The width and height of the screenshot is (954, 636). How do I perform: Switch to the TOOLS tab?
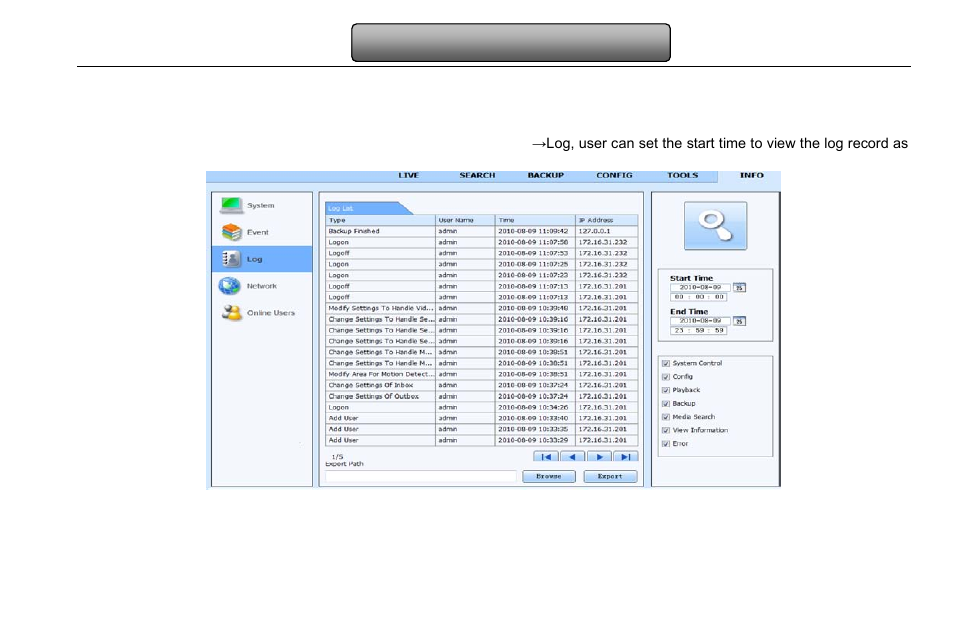[x=683, y=175]
